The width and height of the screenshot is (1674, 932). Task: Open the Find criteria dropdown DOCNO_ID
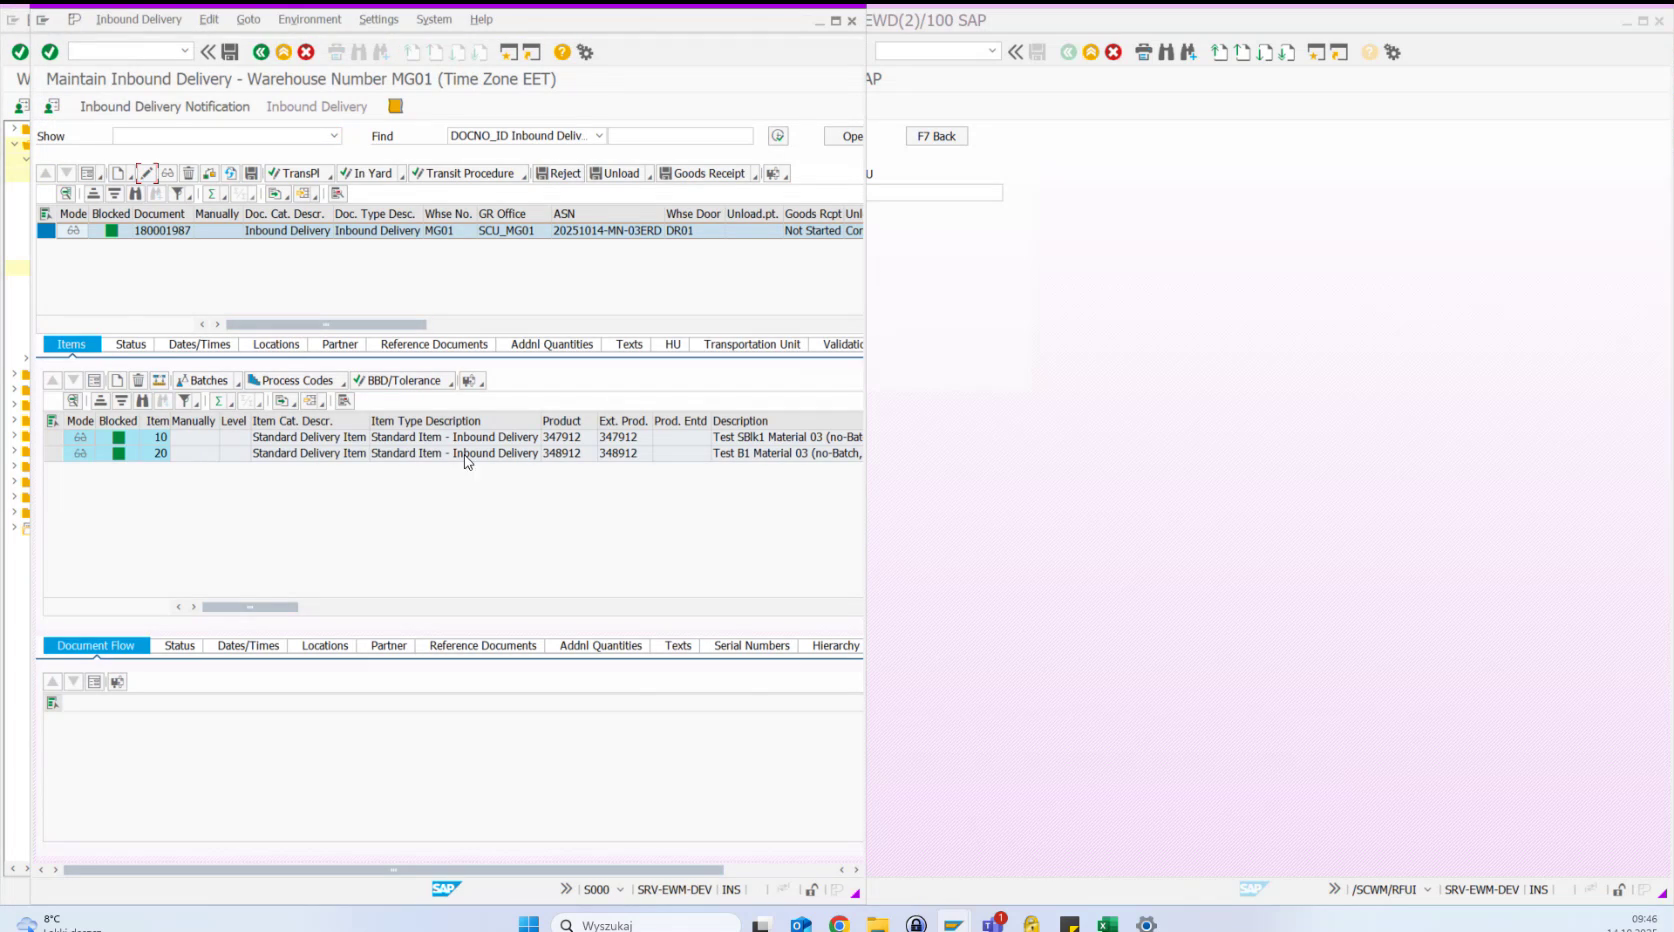598,135
